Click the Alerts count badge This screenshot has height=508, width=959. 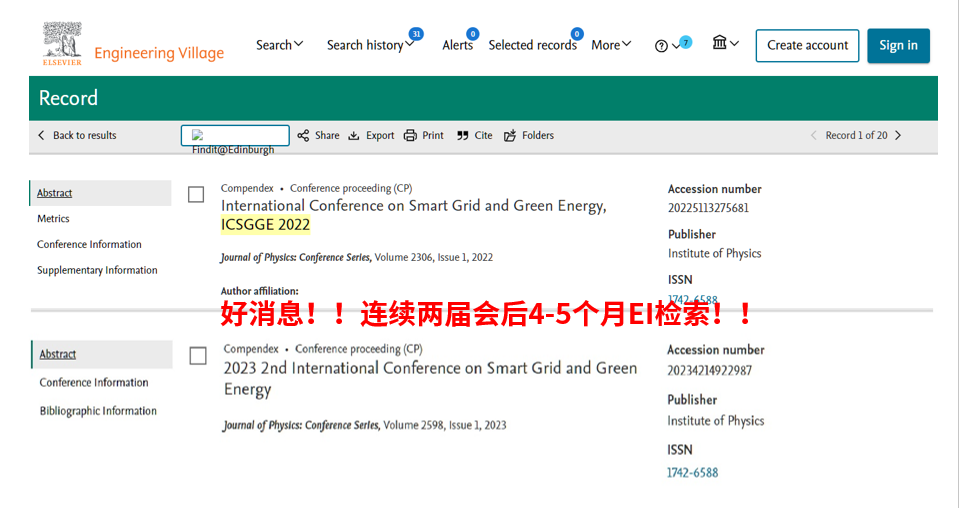(x=473, y=34)
